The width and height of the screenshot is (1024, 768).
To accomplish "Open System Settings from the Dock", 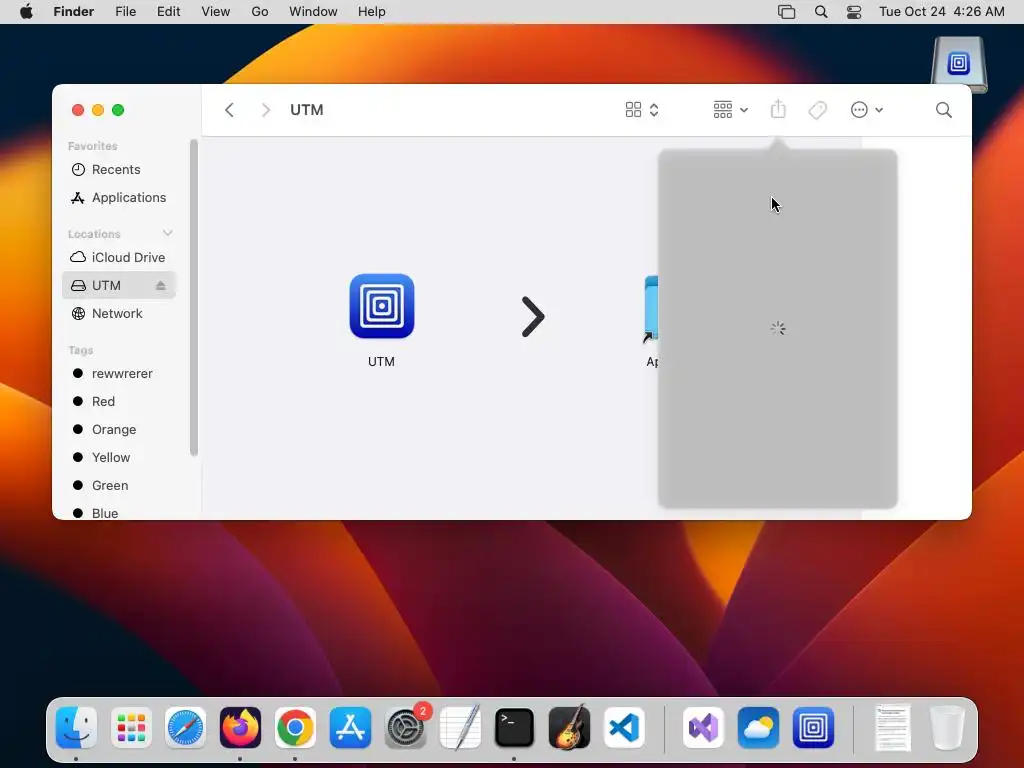I will click(406, 728).
